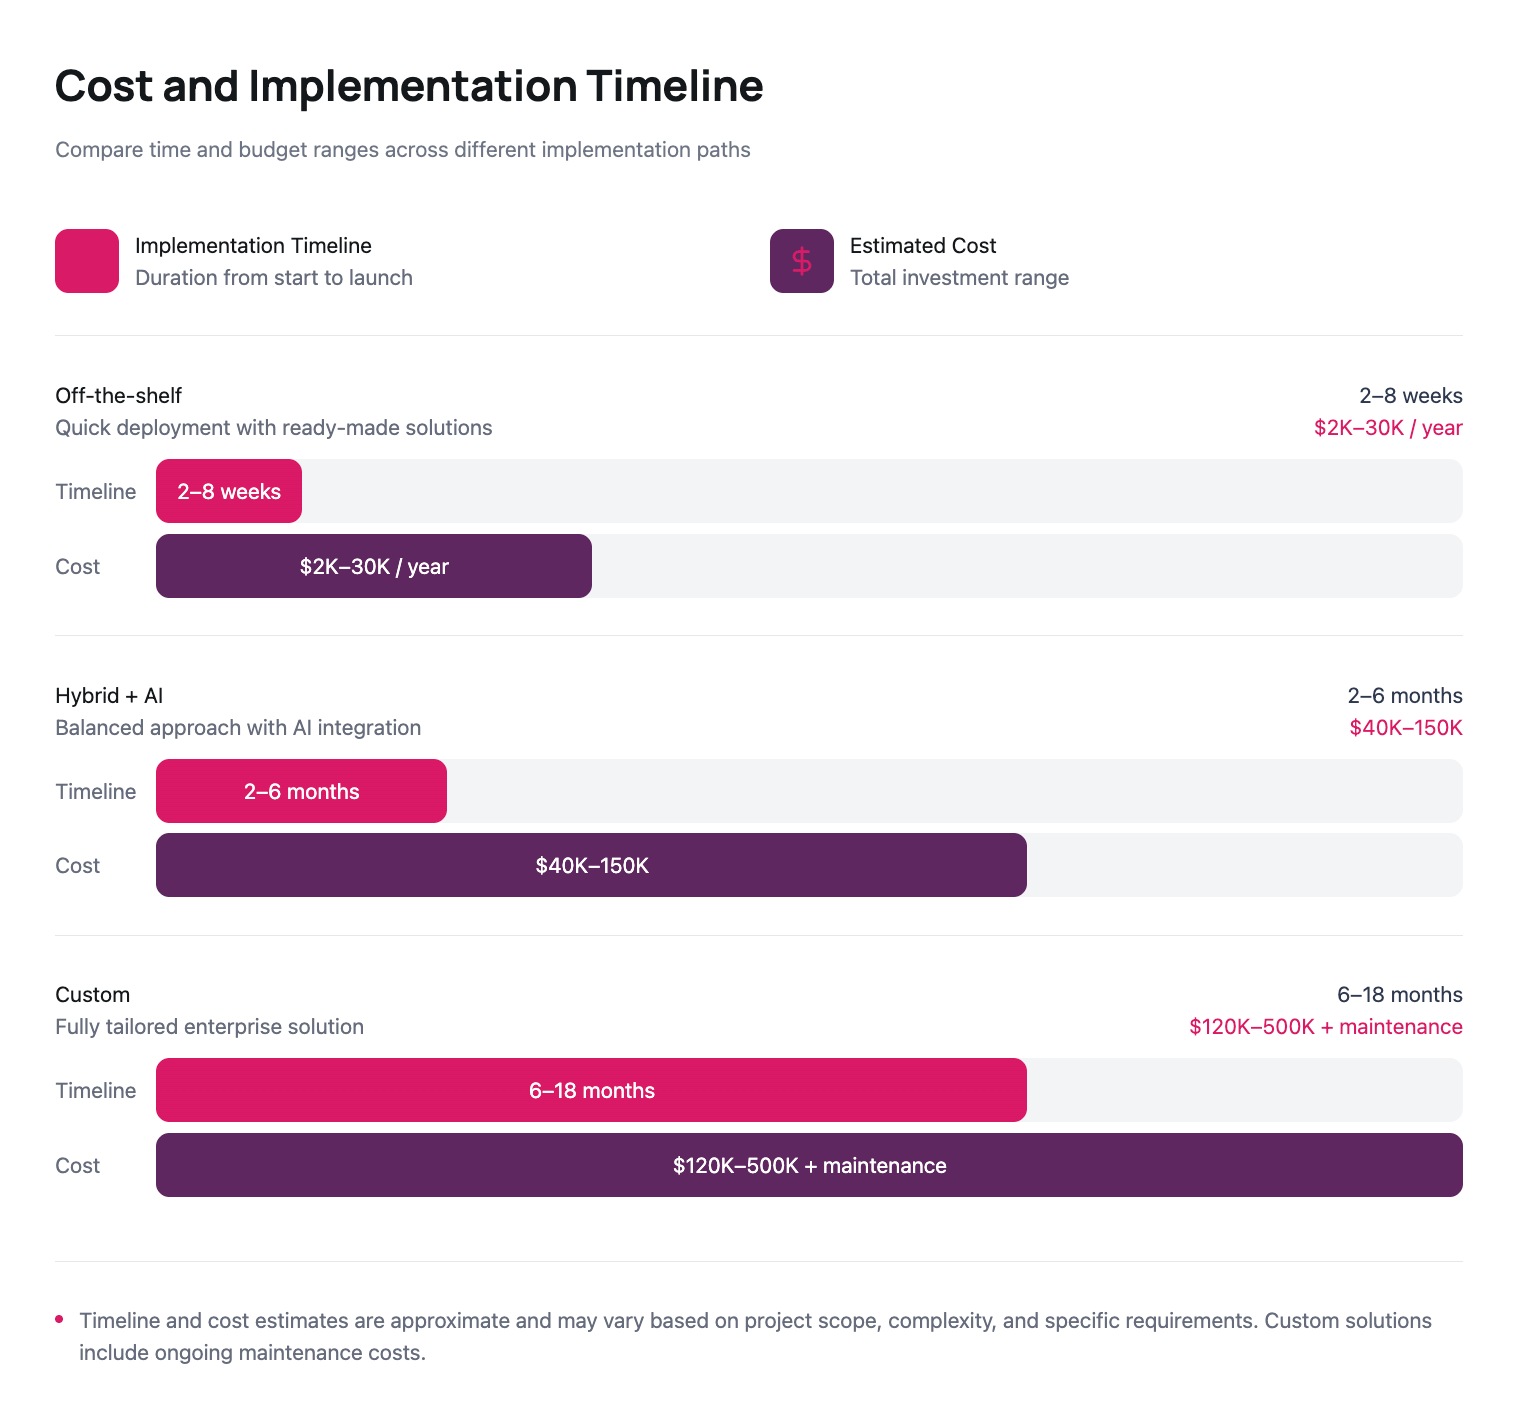
Task: Toggle the Hybrid + AI cost row
Action: pyautogui.click(x=77, y=865)
